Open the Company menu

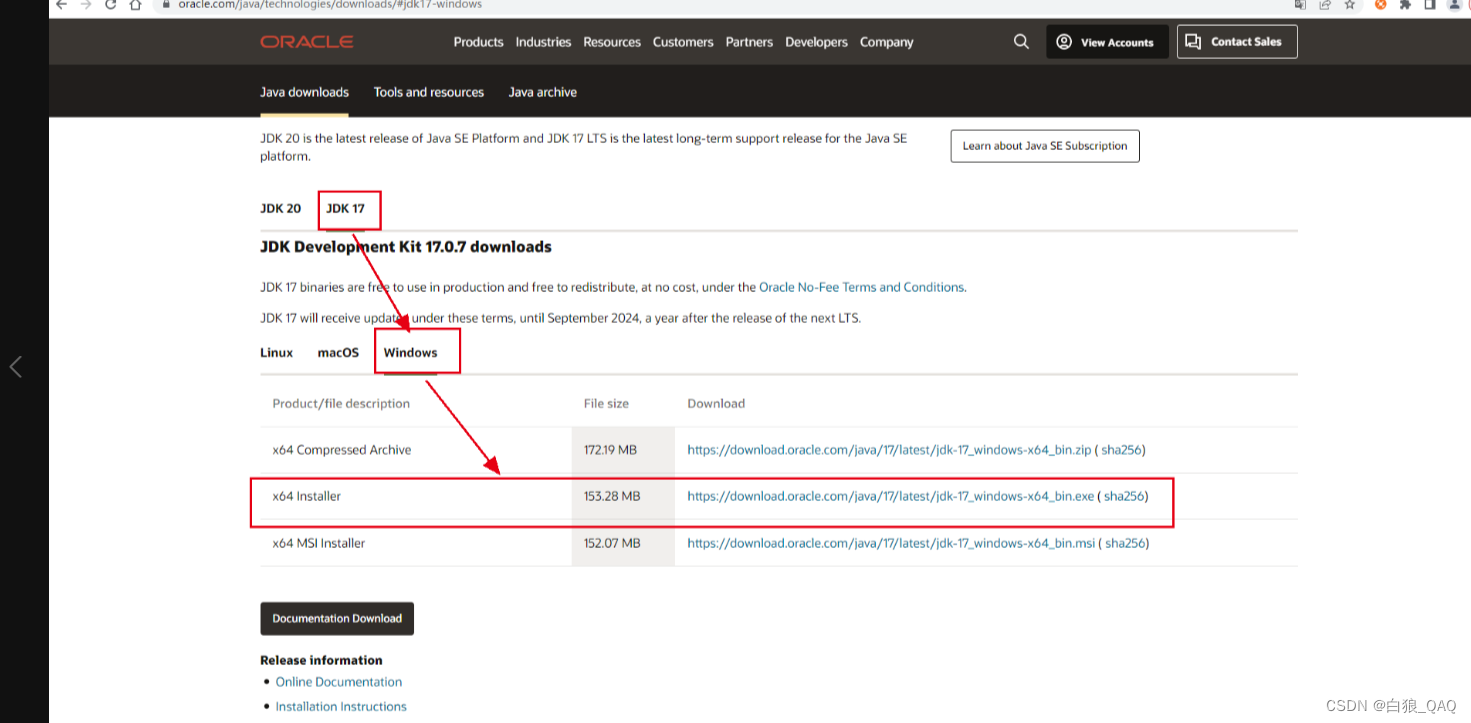click(886, 42)
